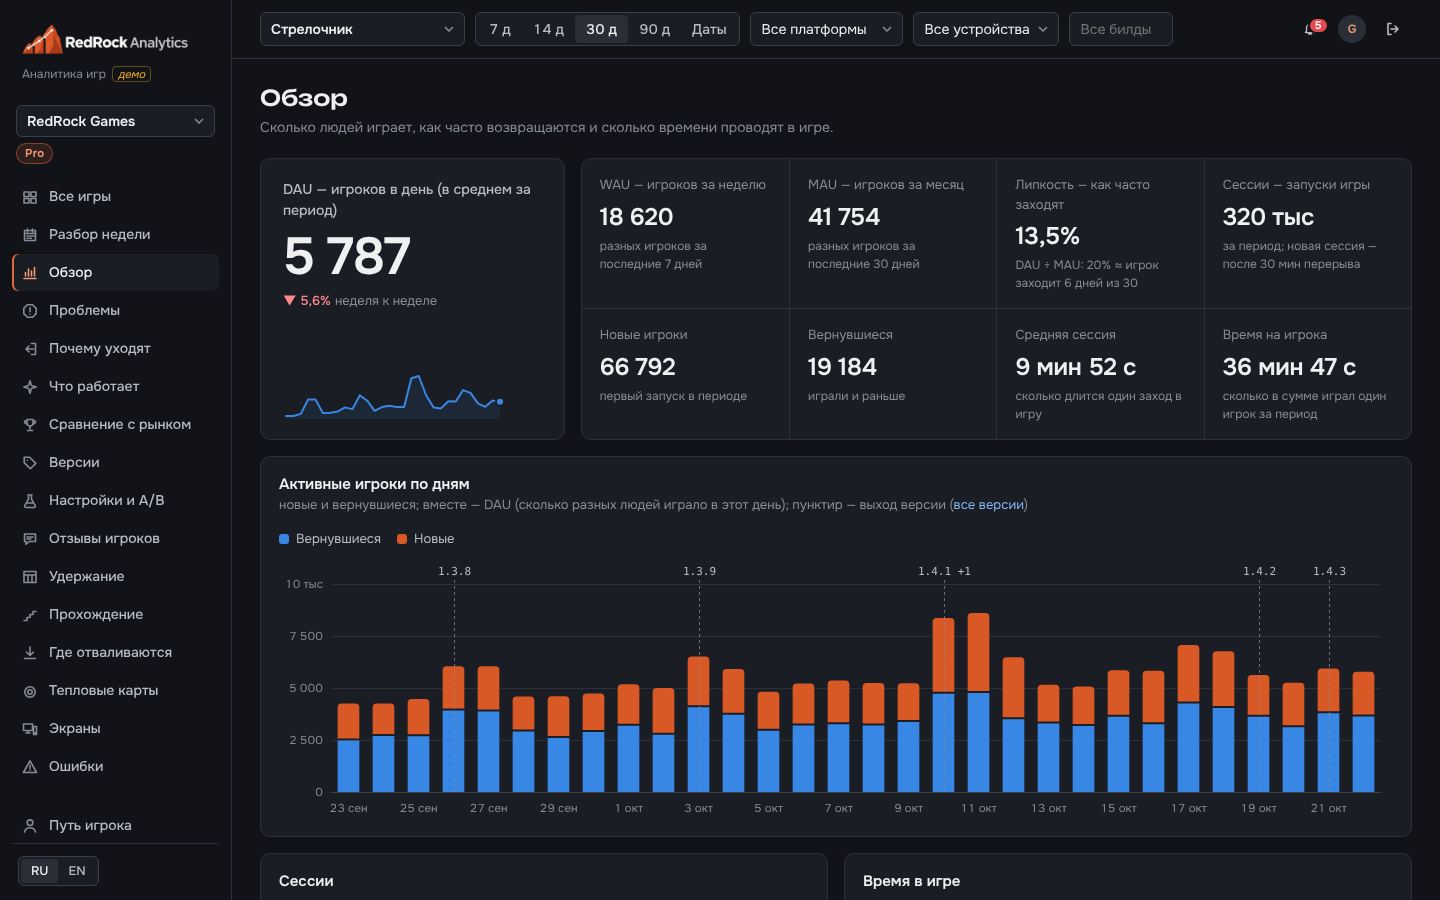Select the 30 д period
Viewport: 1440px width, 900px height.
click(x=601, y=29)
